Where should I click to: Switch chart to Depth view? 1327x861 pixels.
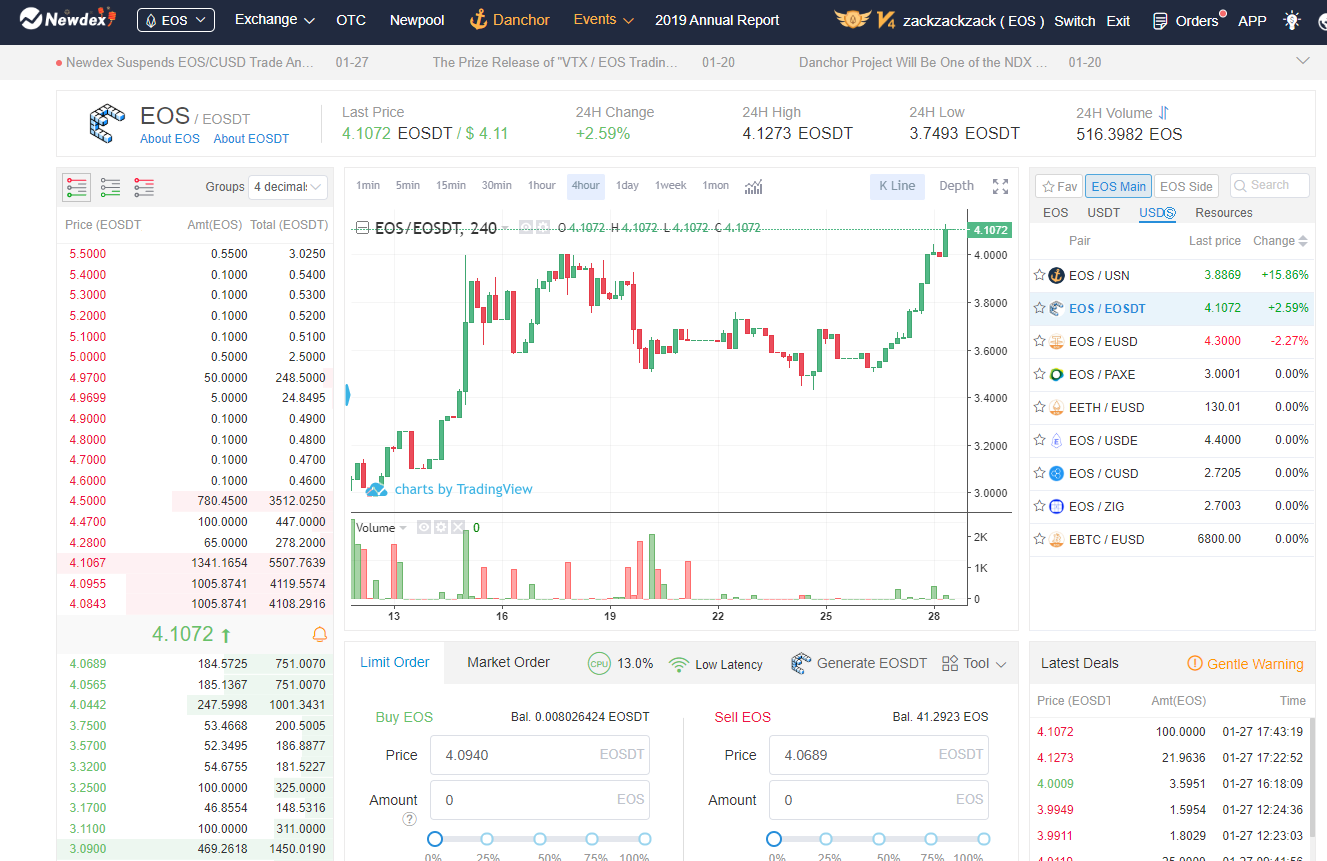point(956,186)
